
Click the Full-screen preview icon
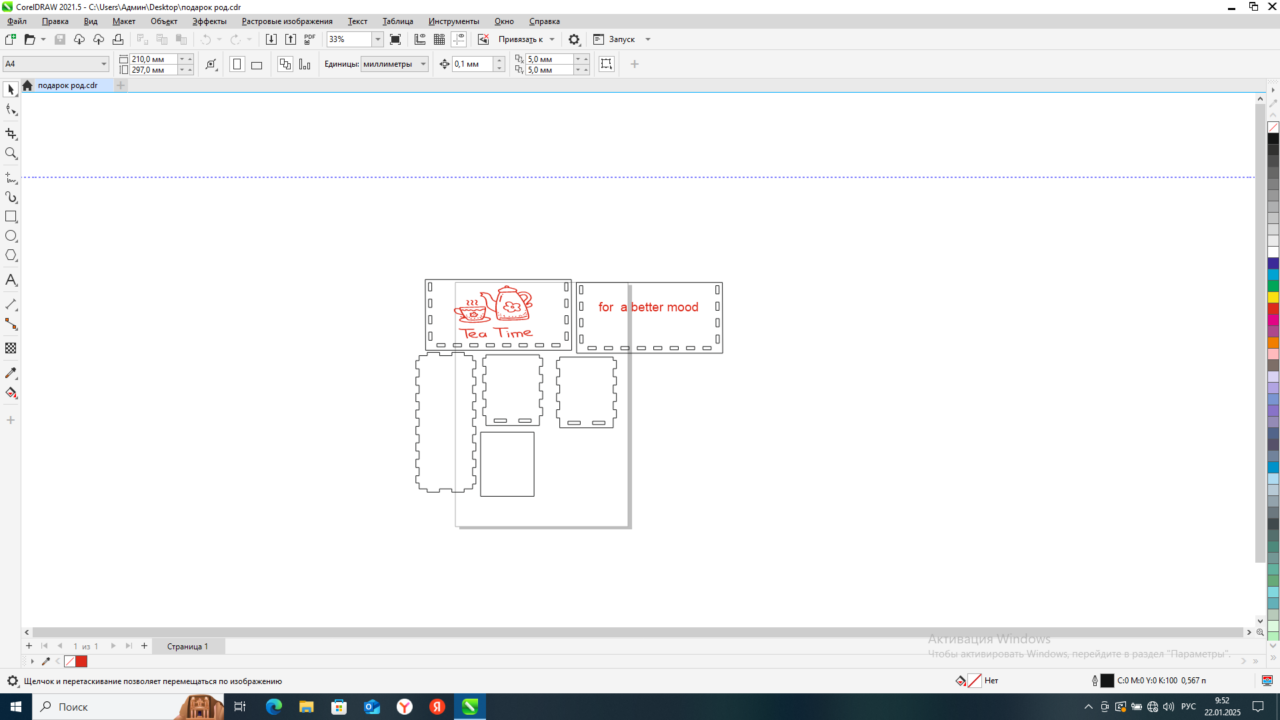pyautogui.click(x=395, y=39)
